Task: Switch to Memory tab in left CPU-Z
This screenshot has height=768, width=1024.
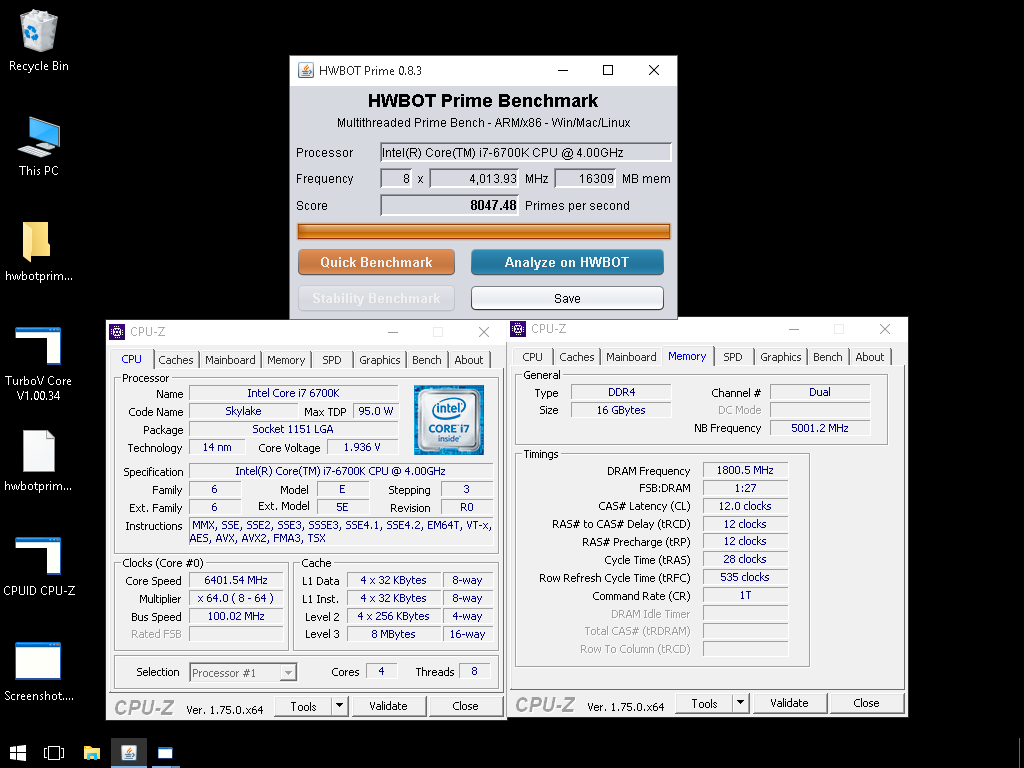Action: 285,360
